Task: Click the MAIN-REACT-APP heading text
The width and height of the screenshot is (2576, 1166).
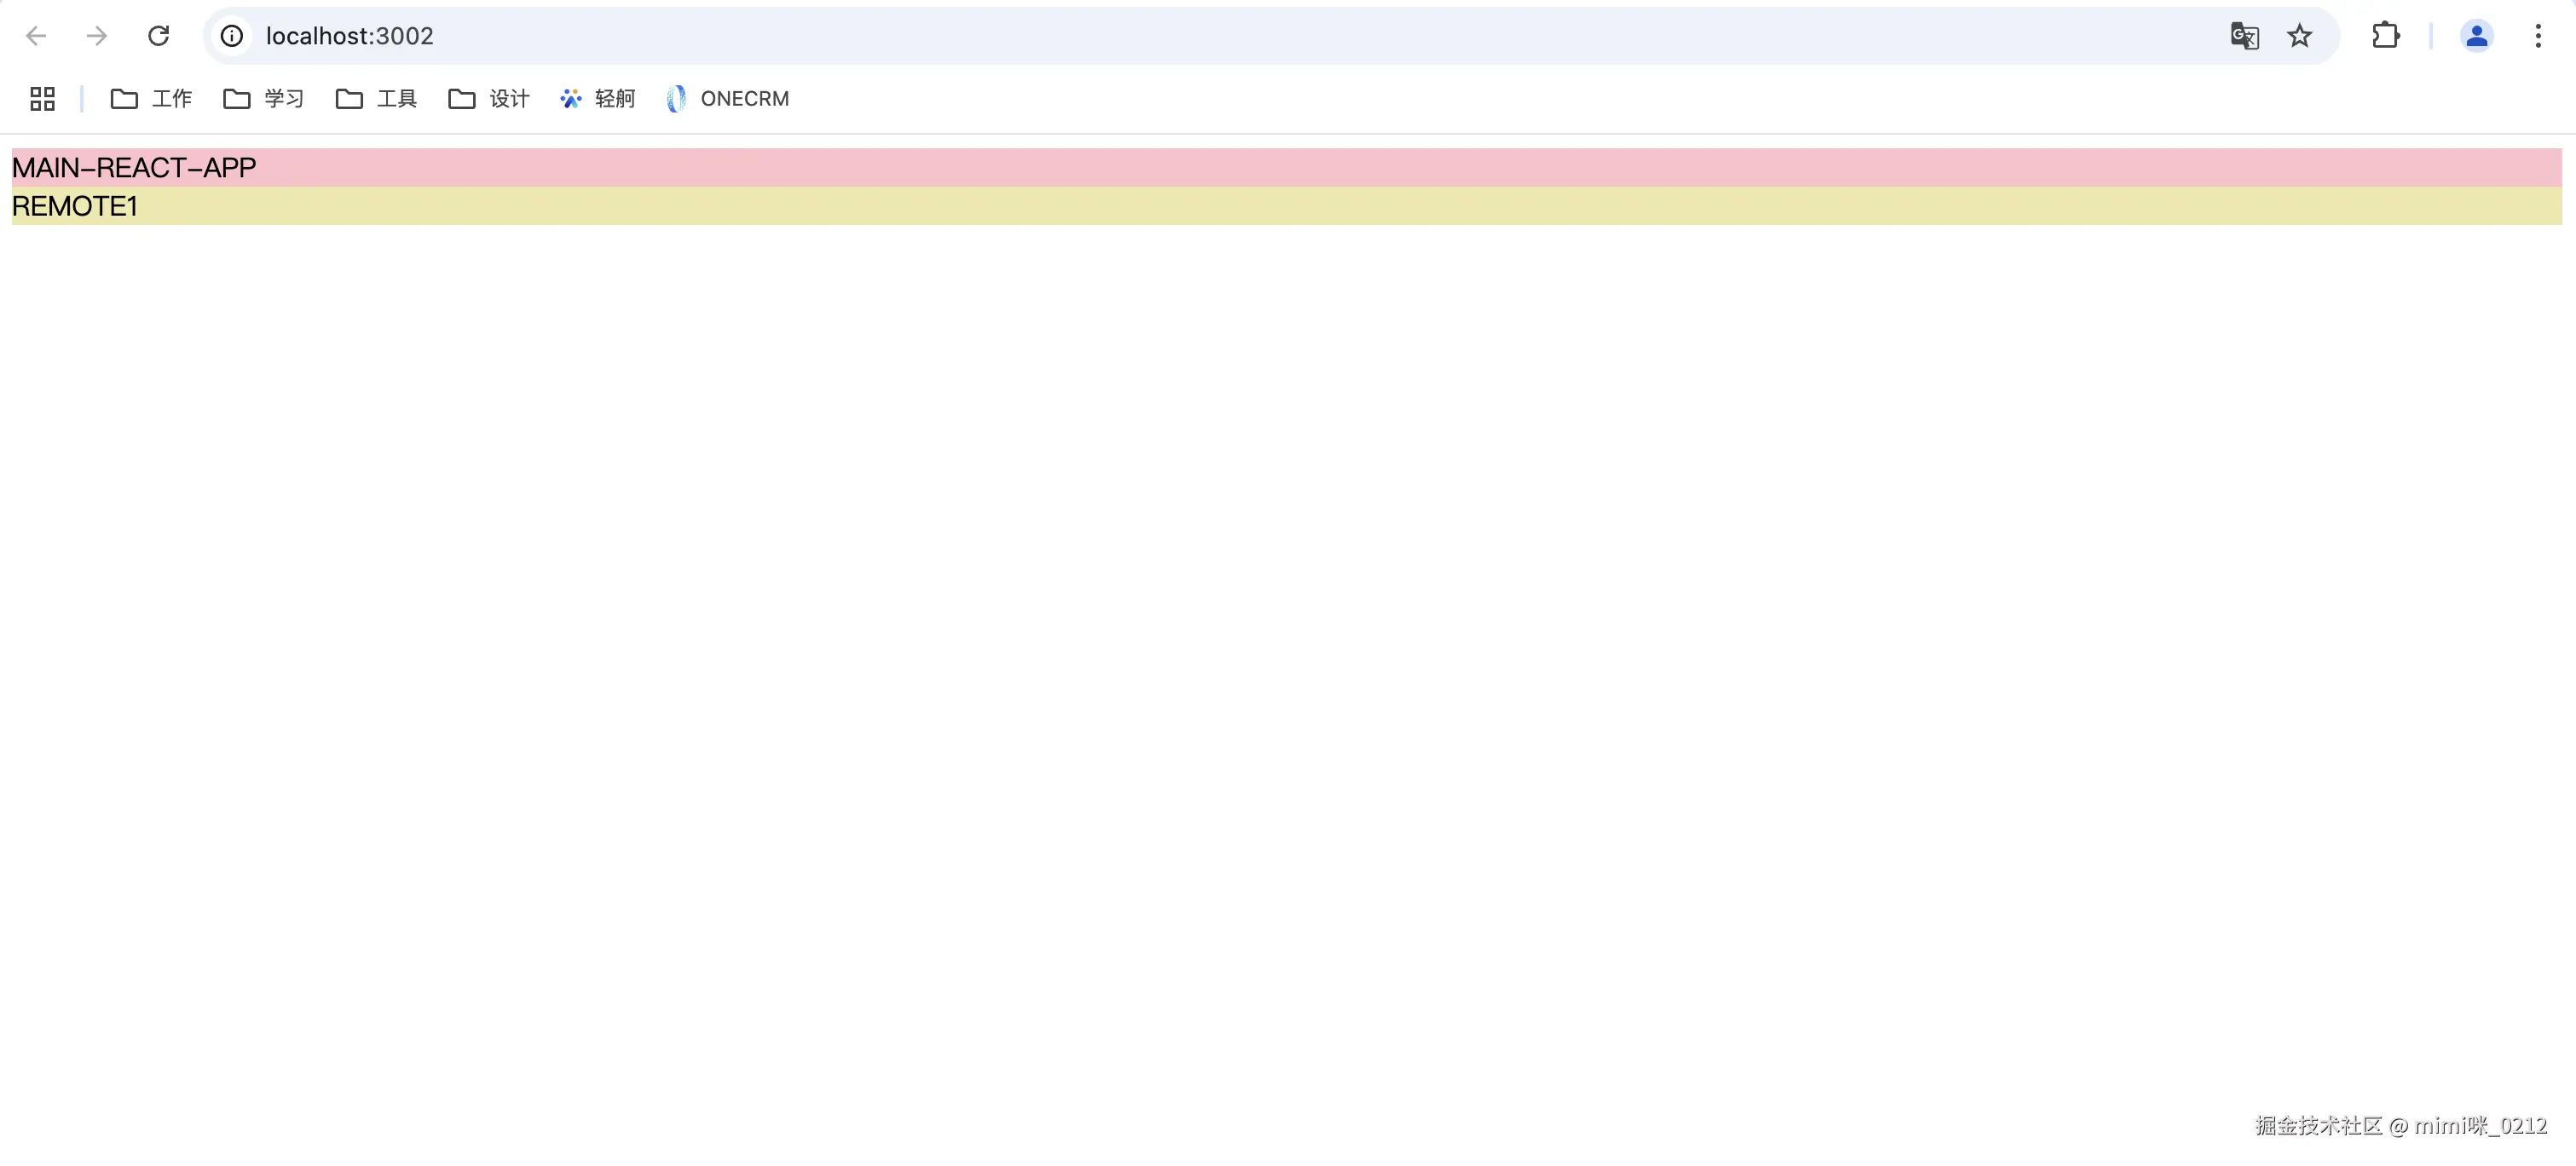Action: pyautogui.click(x=134, y=167)
